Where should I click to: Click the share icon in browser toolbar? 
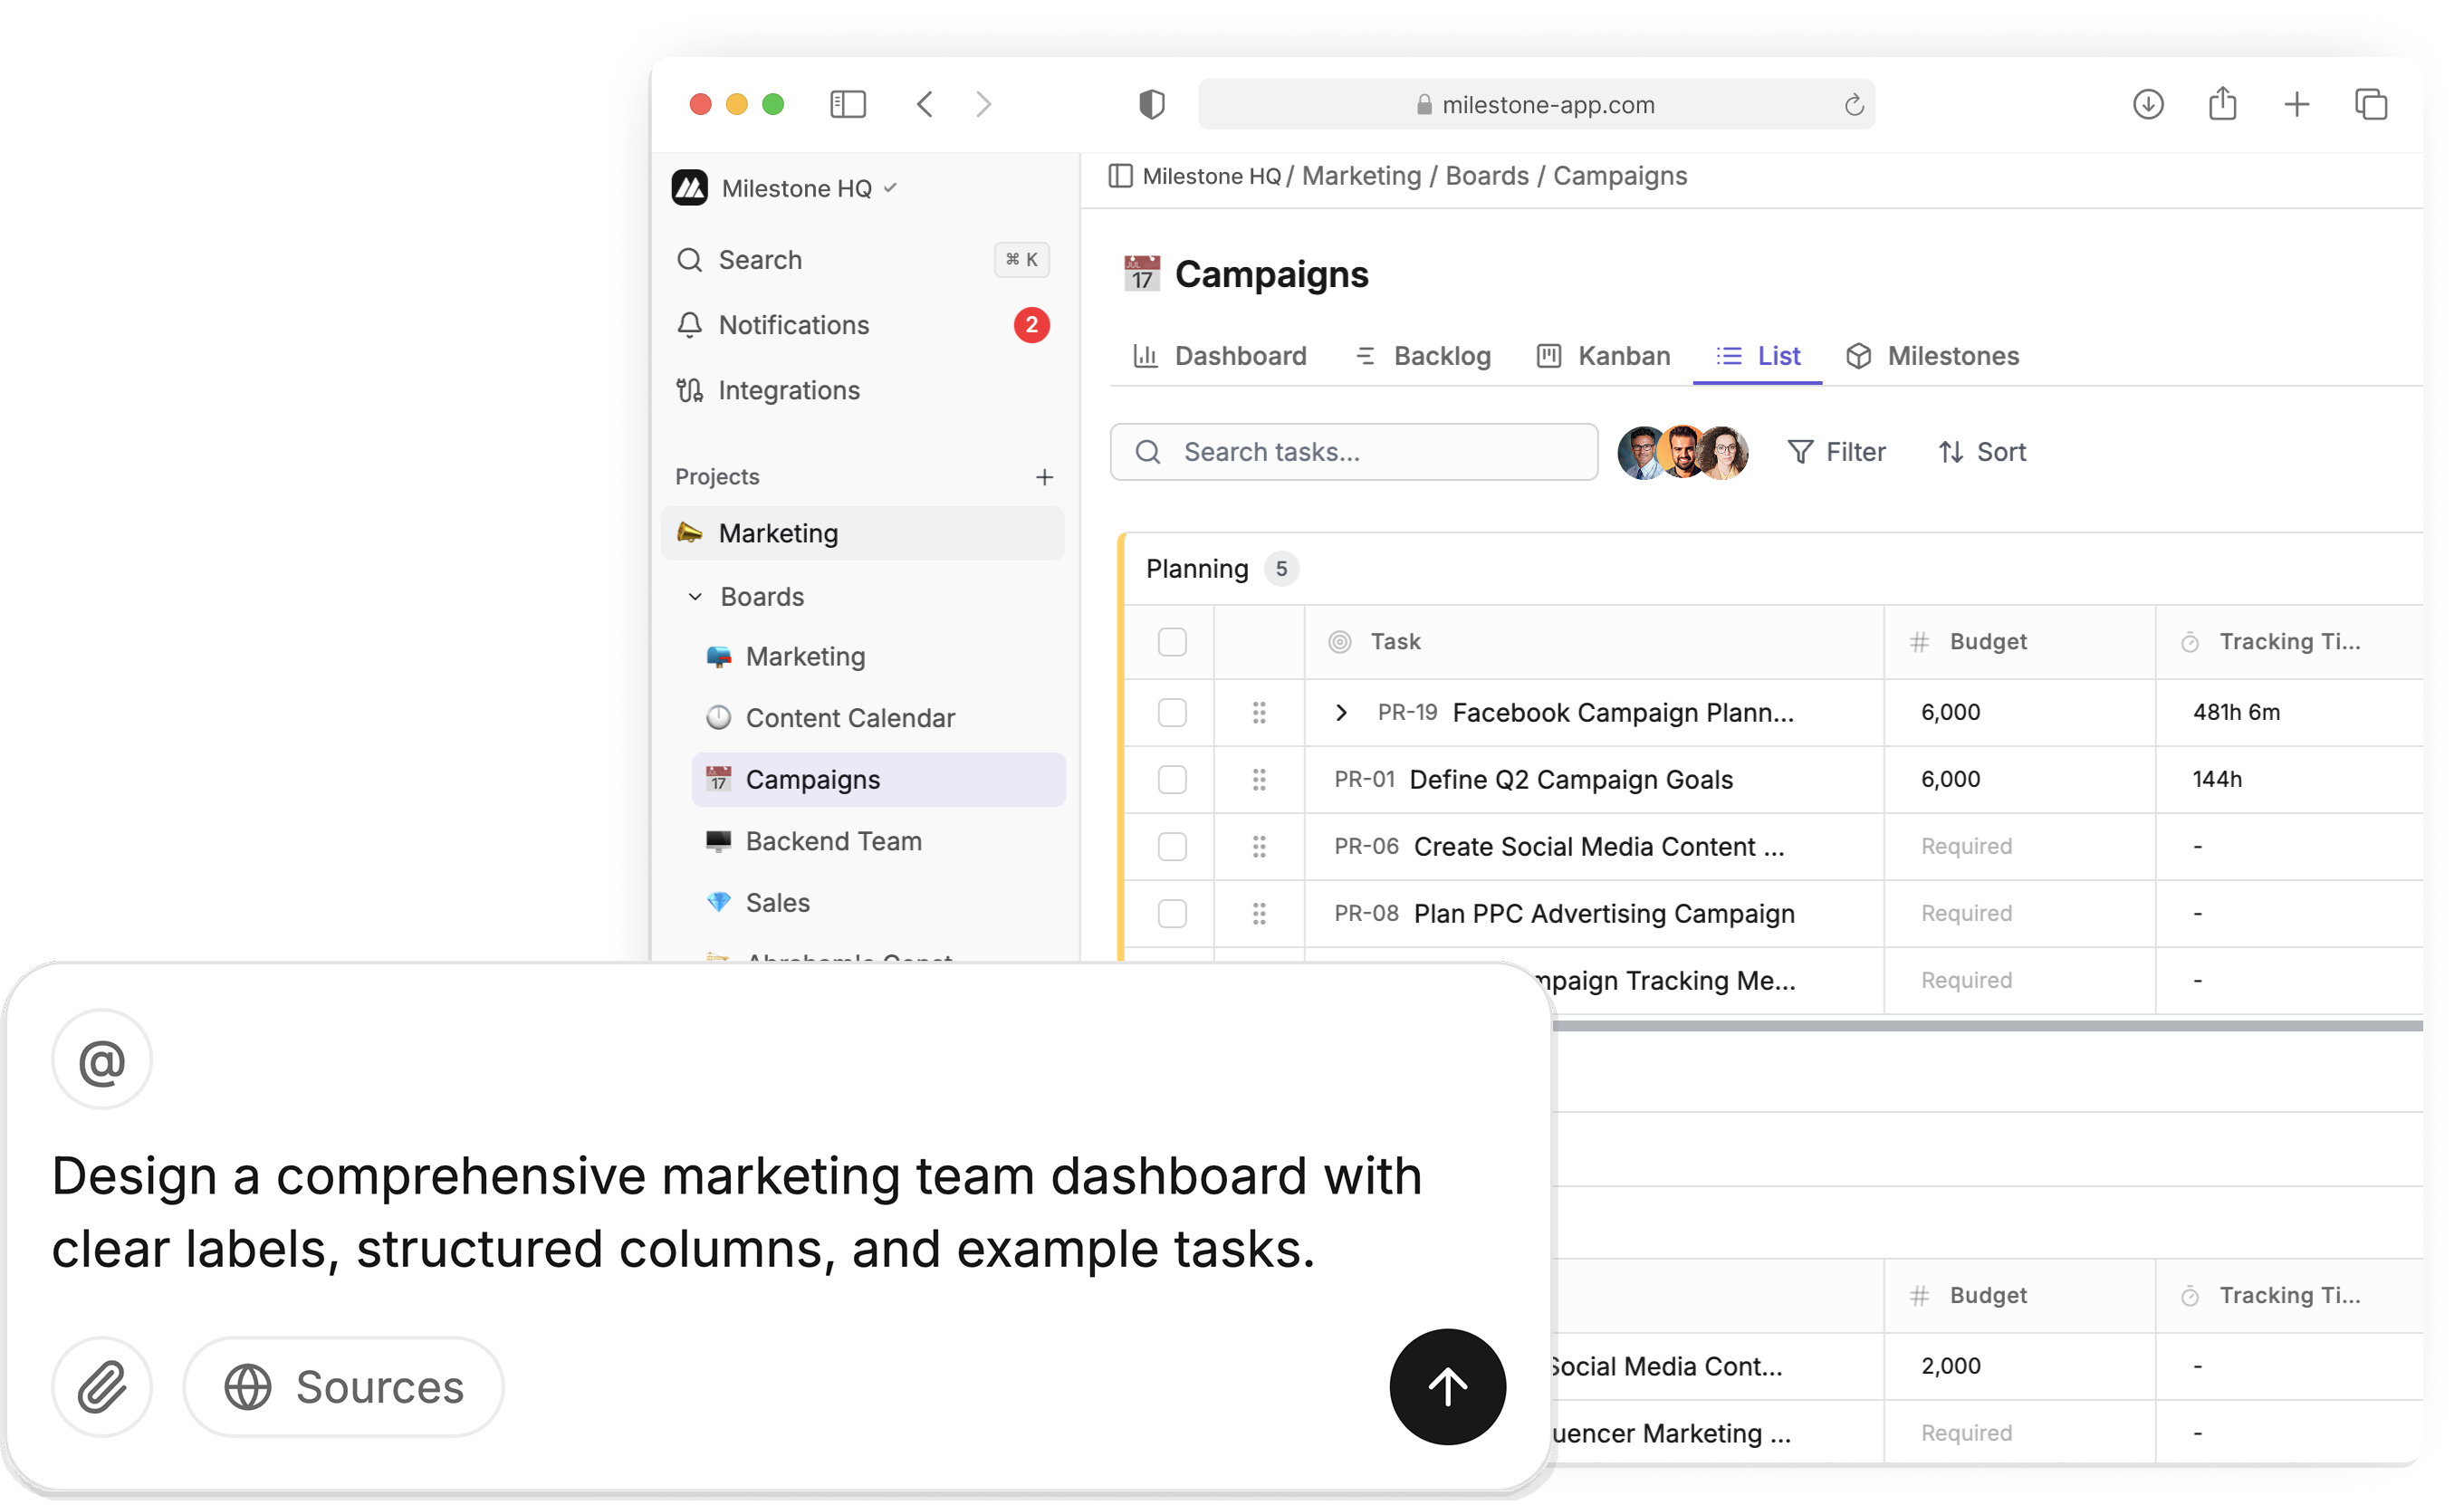pos(2222,104)
